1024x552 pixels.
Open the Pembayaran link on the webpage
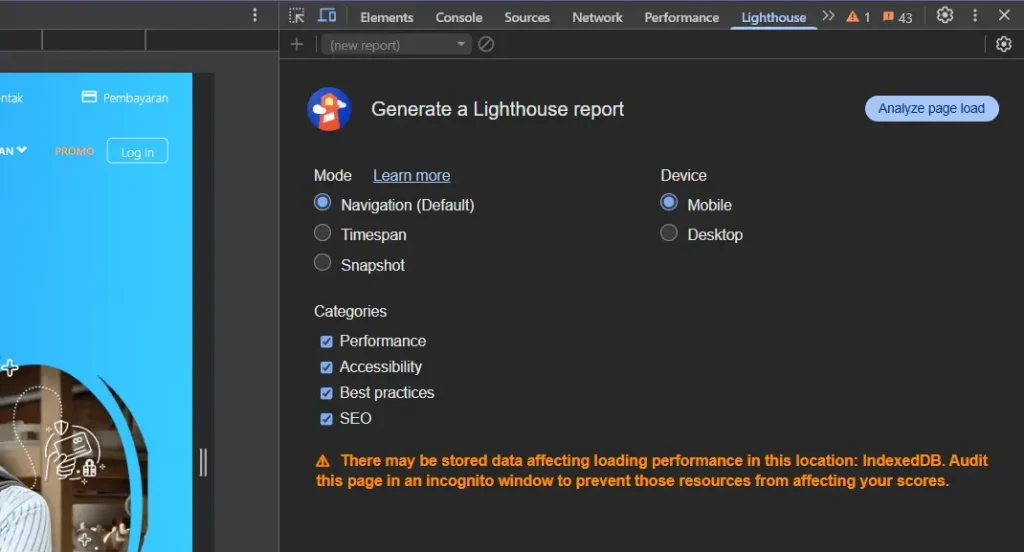pos(135,98)
